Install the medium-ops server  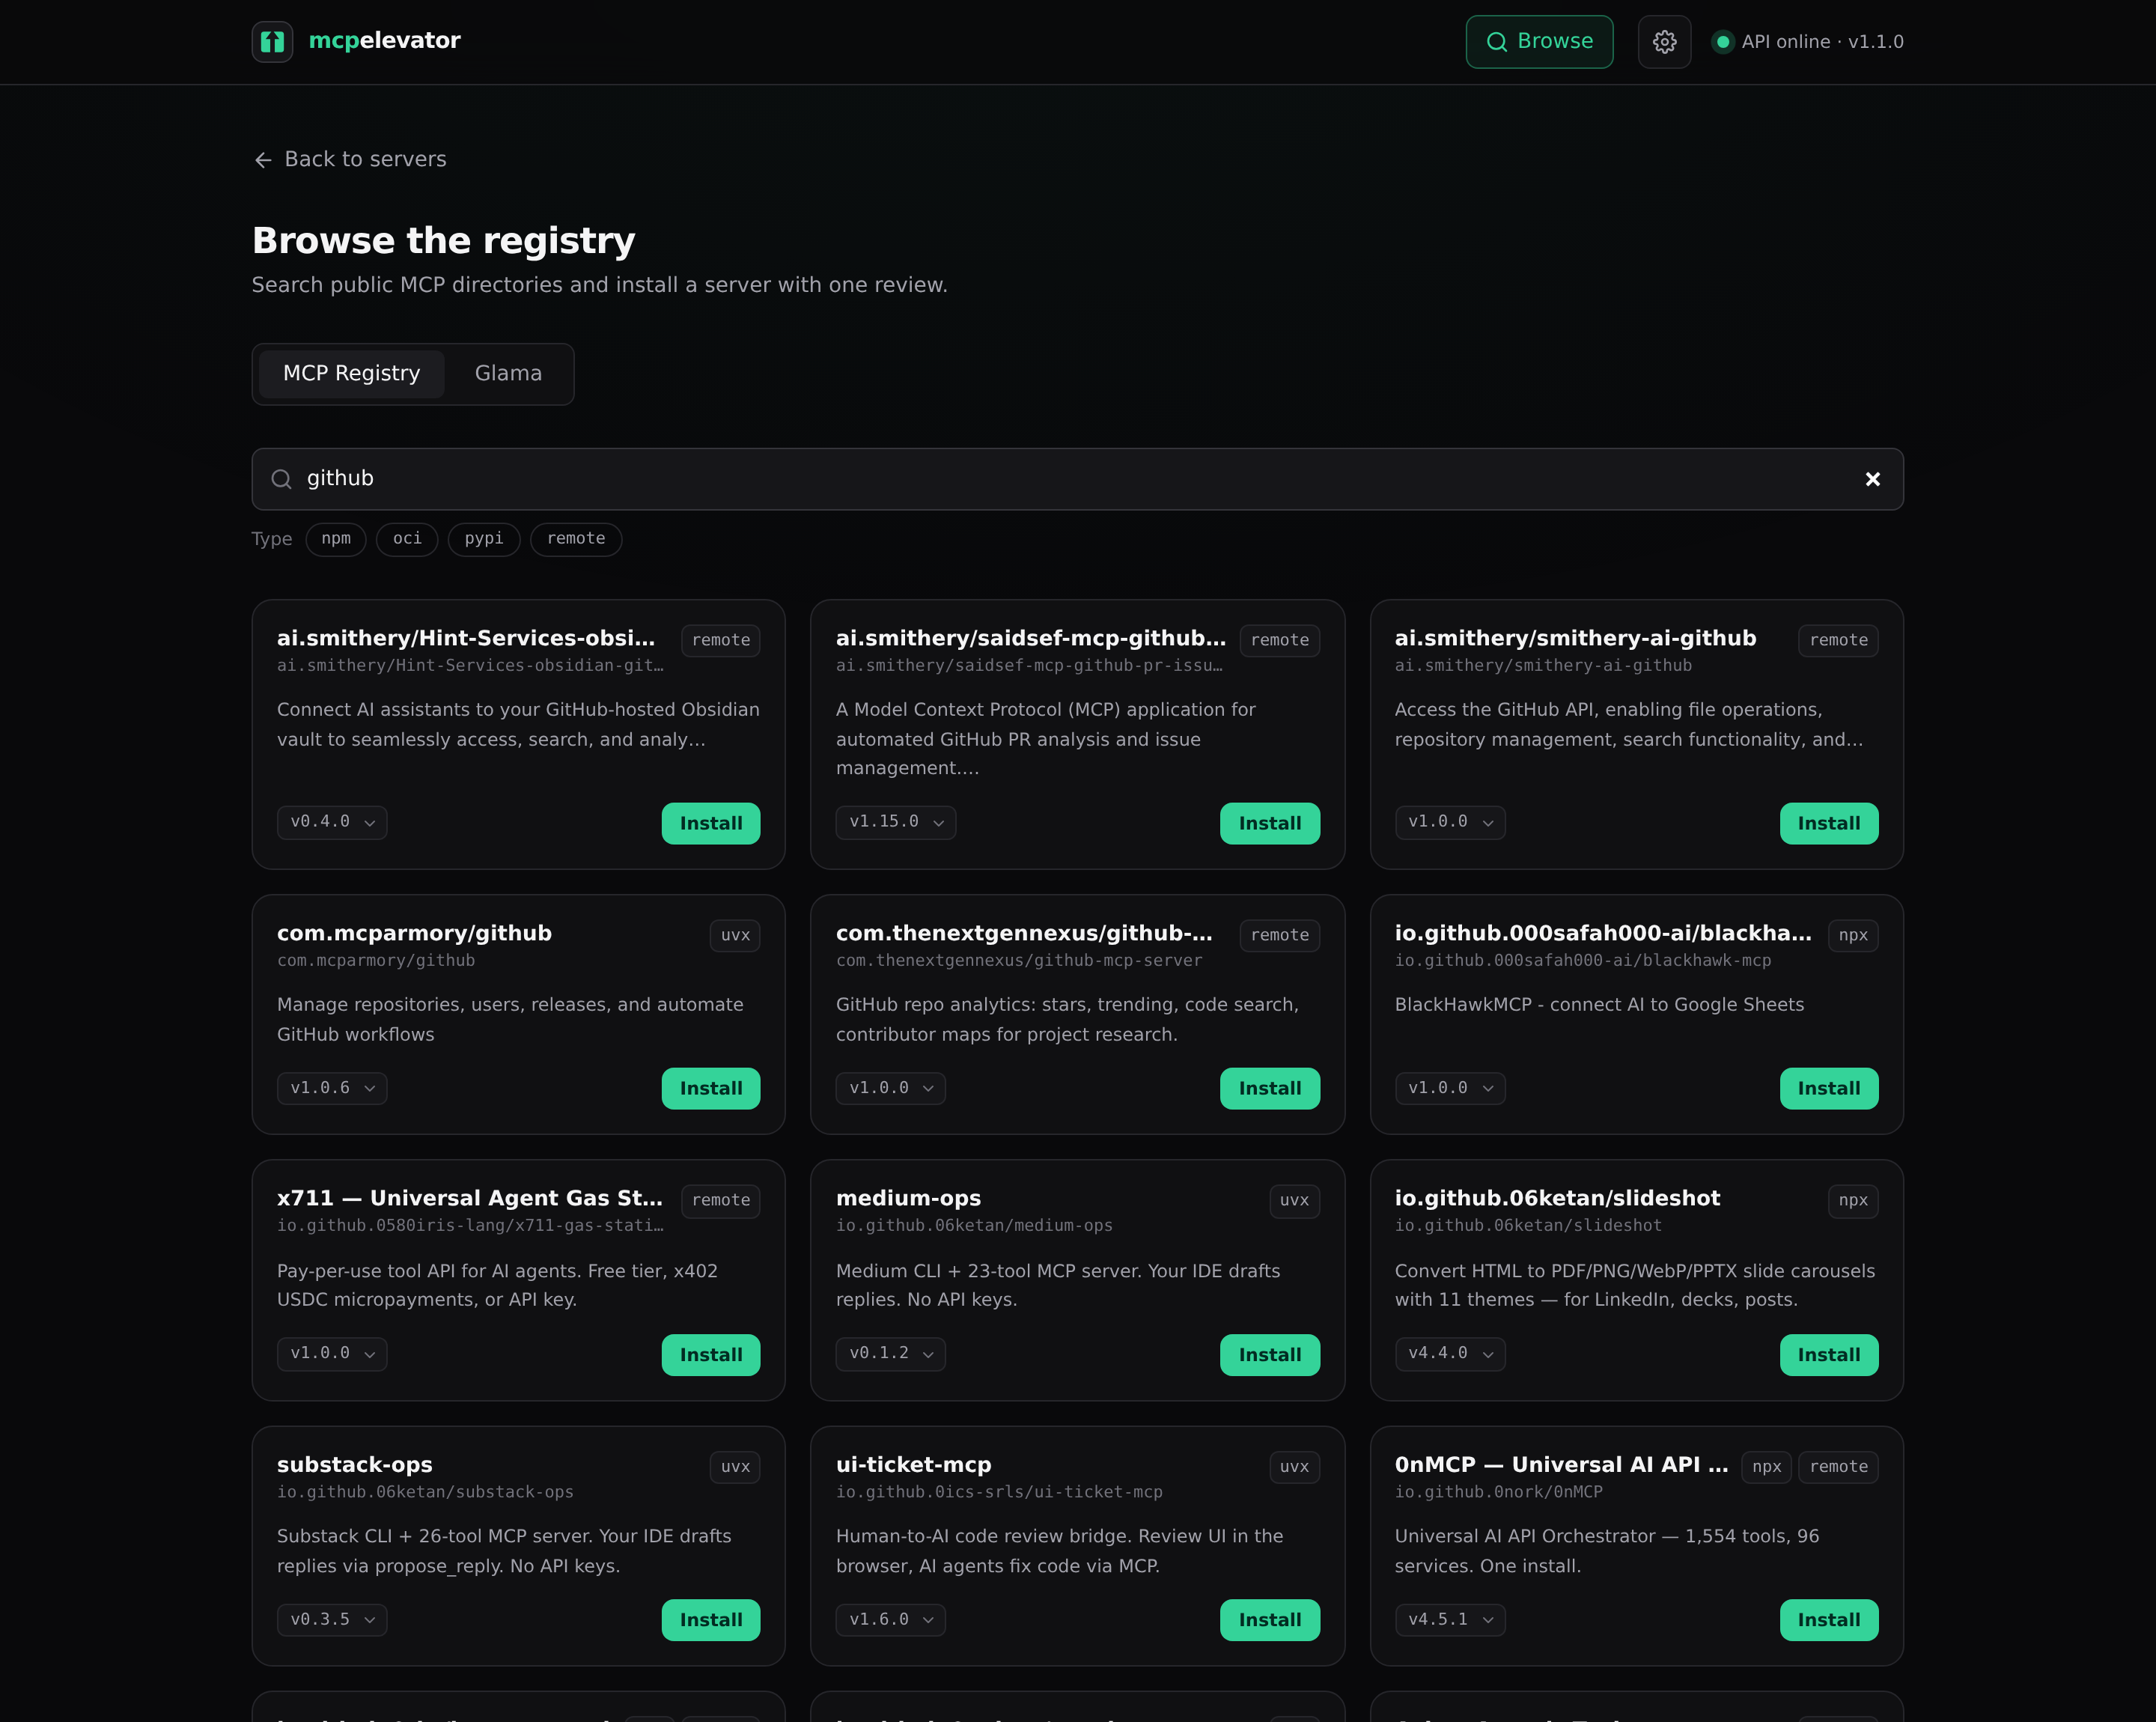tap(1270, 1356)
